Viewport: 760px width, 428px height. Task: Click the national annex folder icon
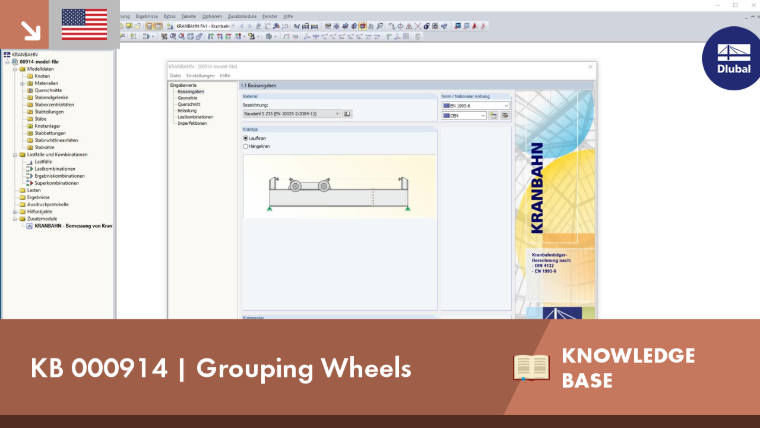(493, 115)
